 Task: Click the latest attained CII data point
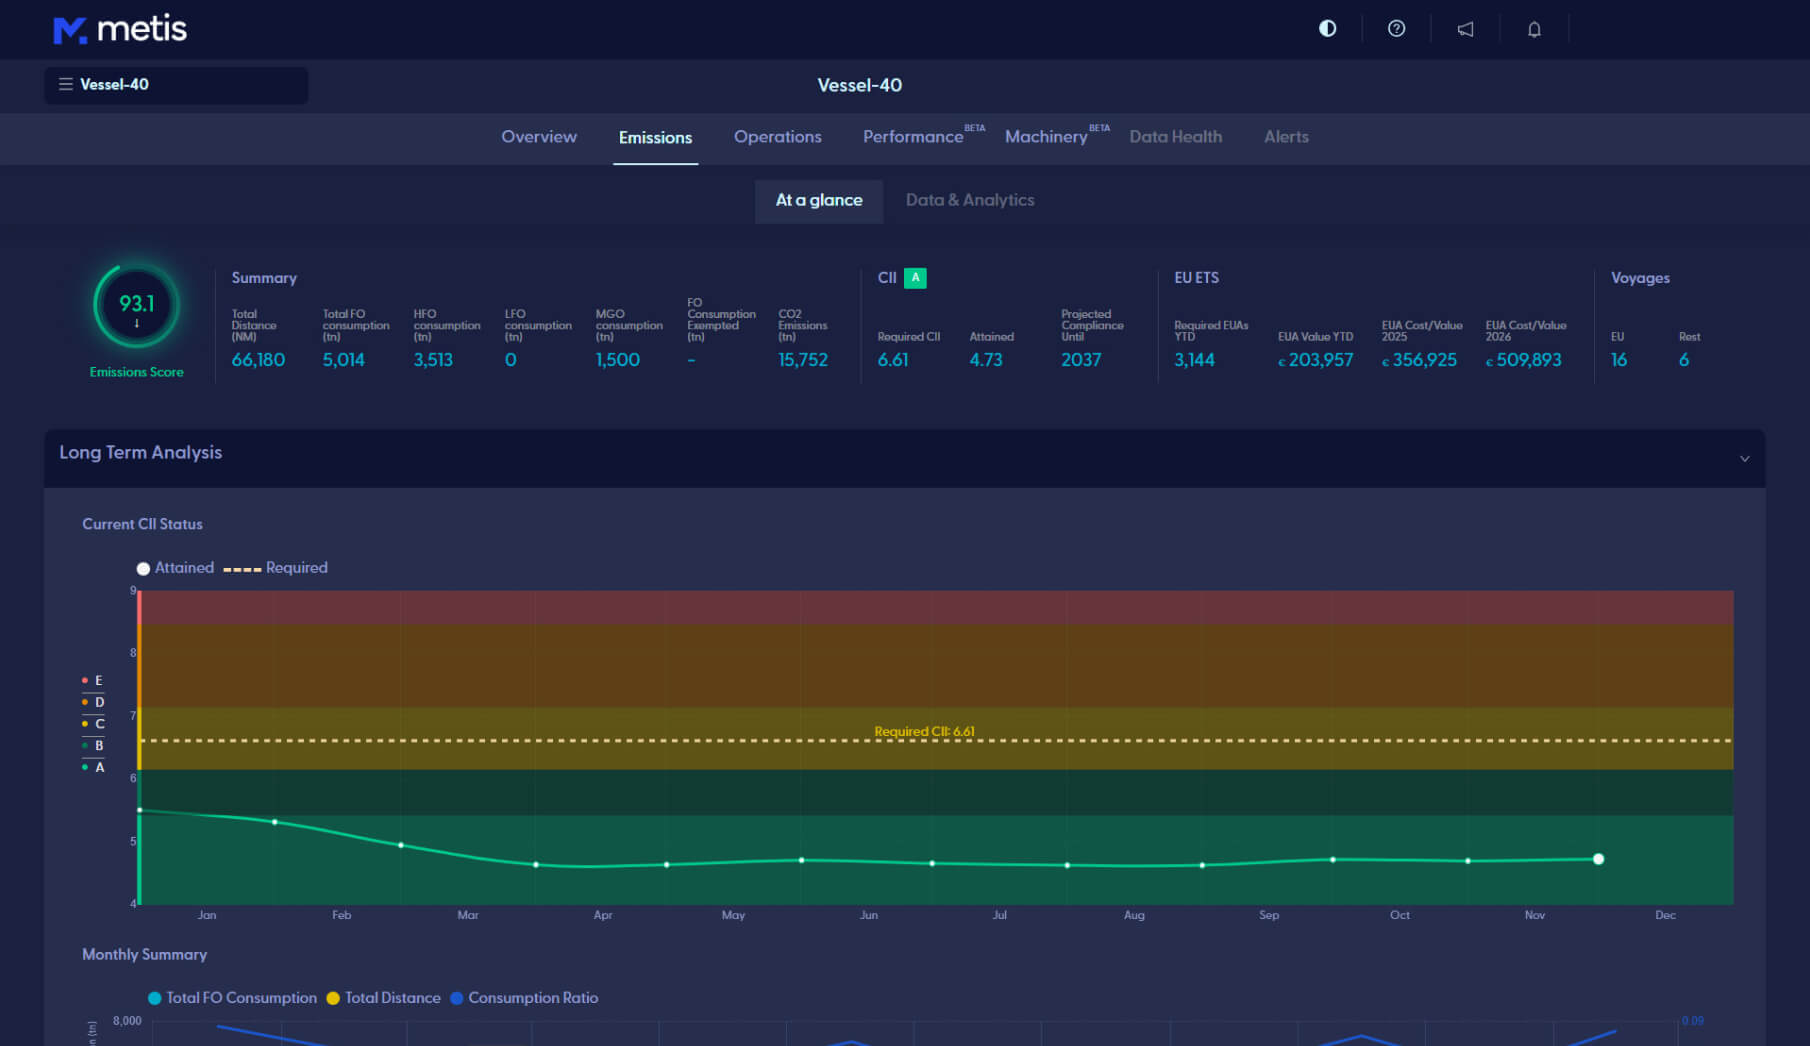pyautogui.click(x=1598, y=859)
